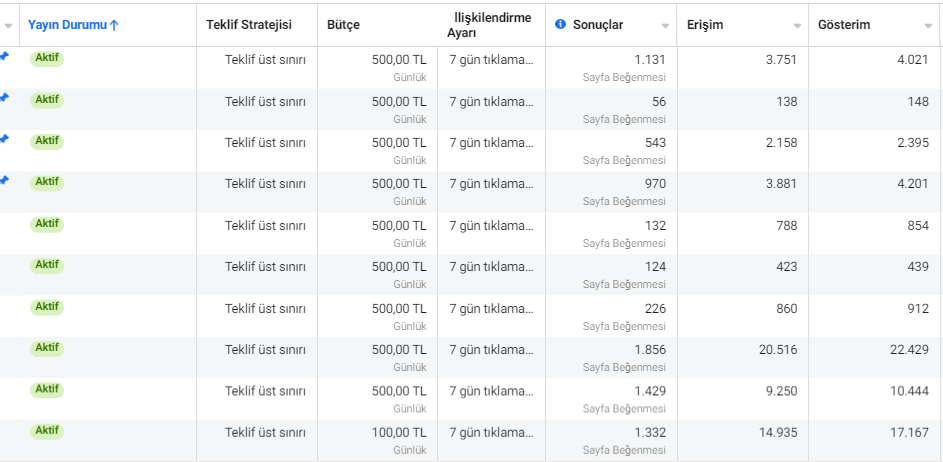The height and width of the screenshot is (462, 943).
Task: Click the 1.429 Sayfa Beğenmesi result cell
Action: (612, 399)
